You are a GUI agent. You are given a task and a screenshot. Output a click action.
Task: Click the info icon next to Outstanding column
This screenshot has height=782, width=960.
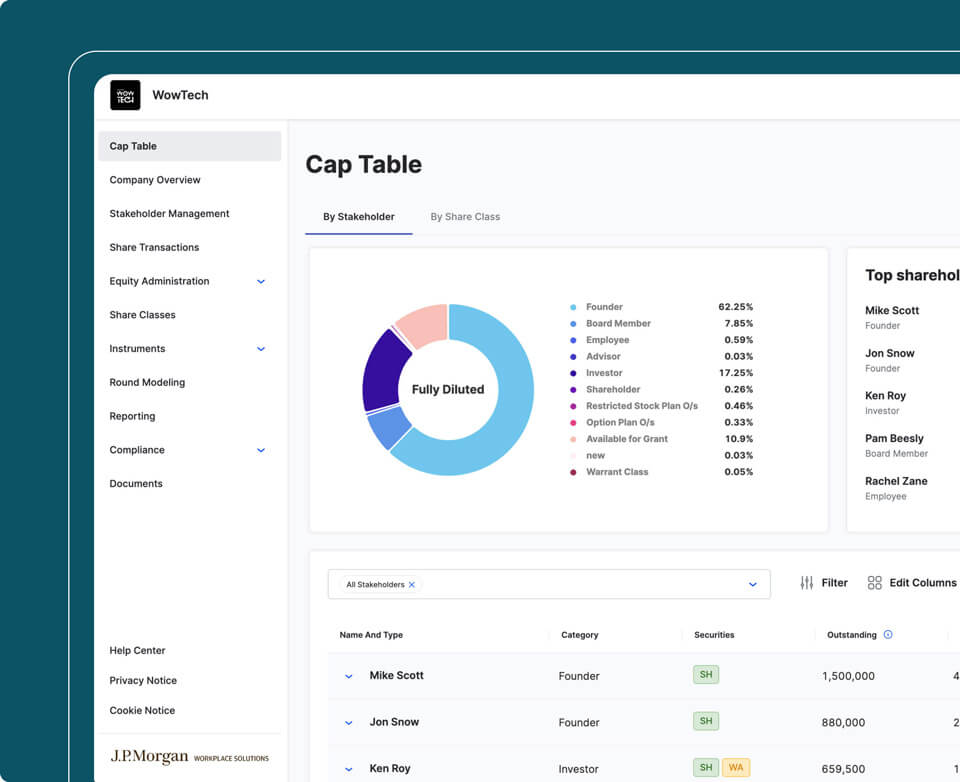tap(890, 635)
